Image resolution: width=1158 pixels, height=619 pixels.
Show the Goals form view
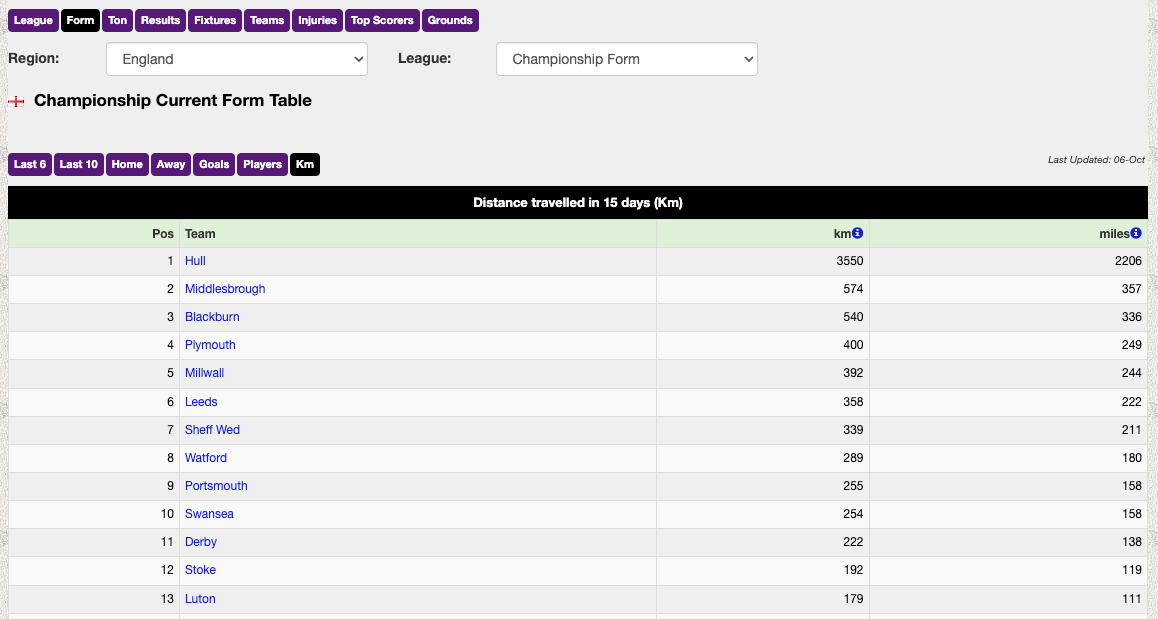214,164
